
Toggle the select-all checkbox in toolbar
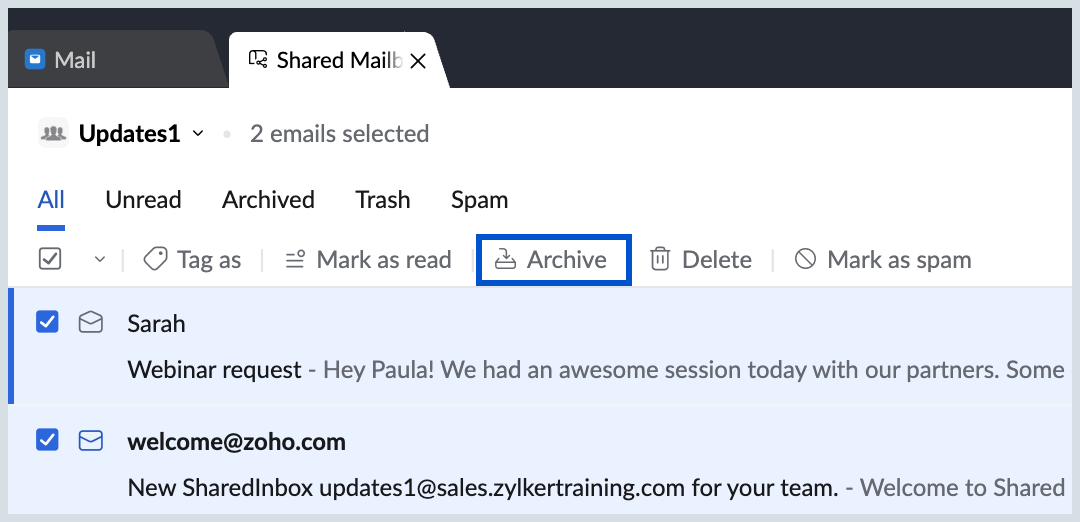tap(50, 260)
